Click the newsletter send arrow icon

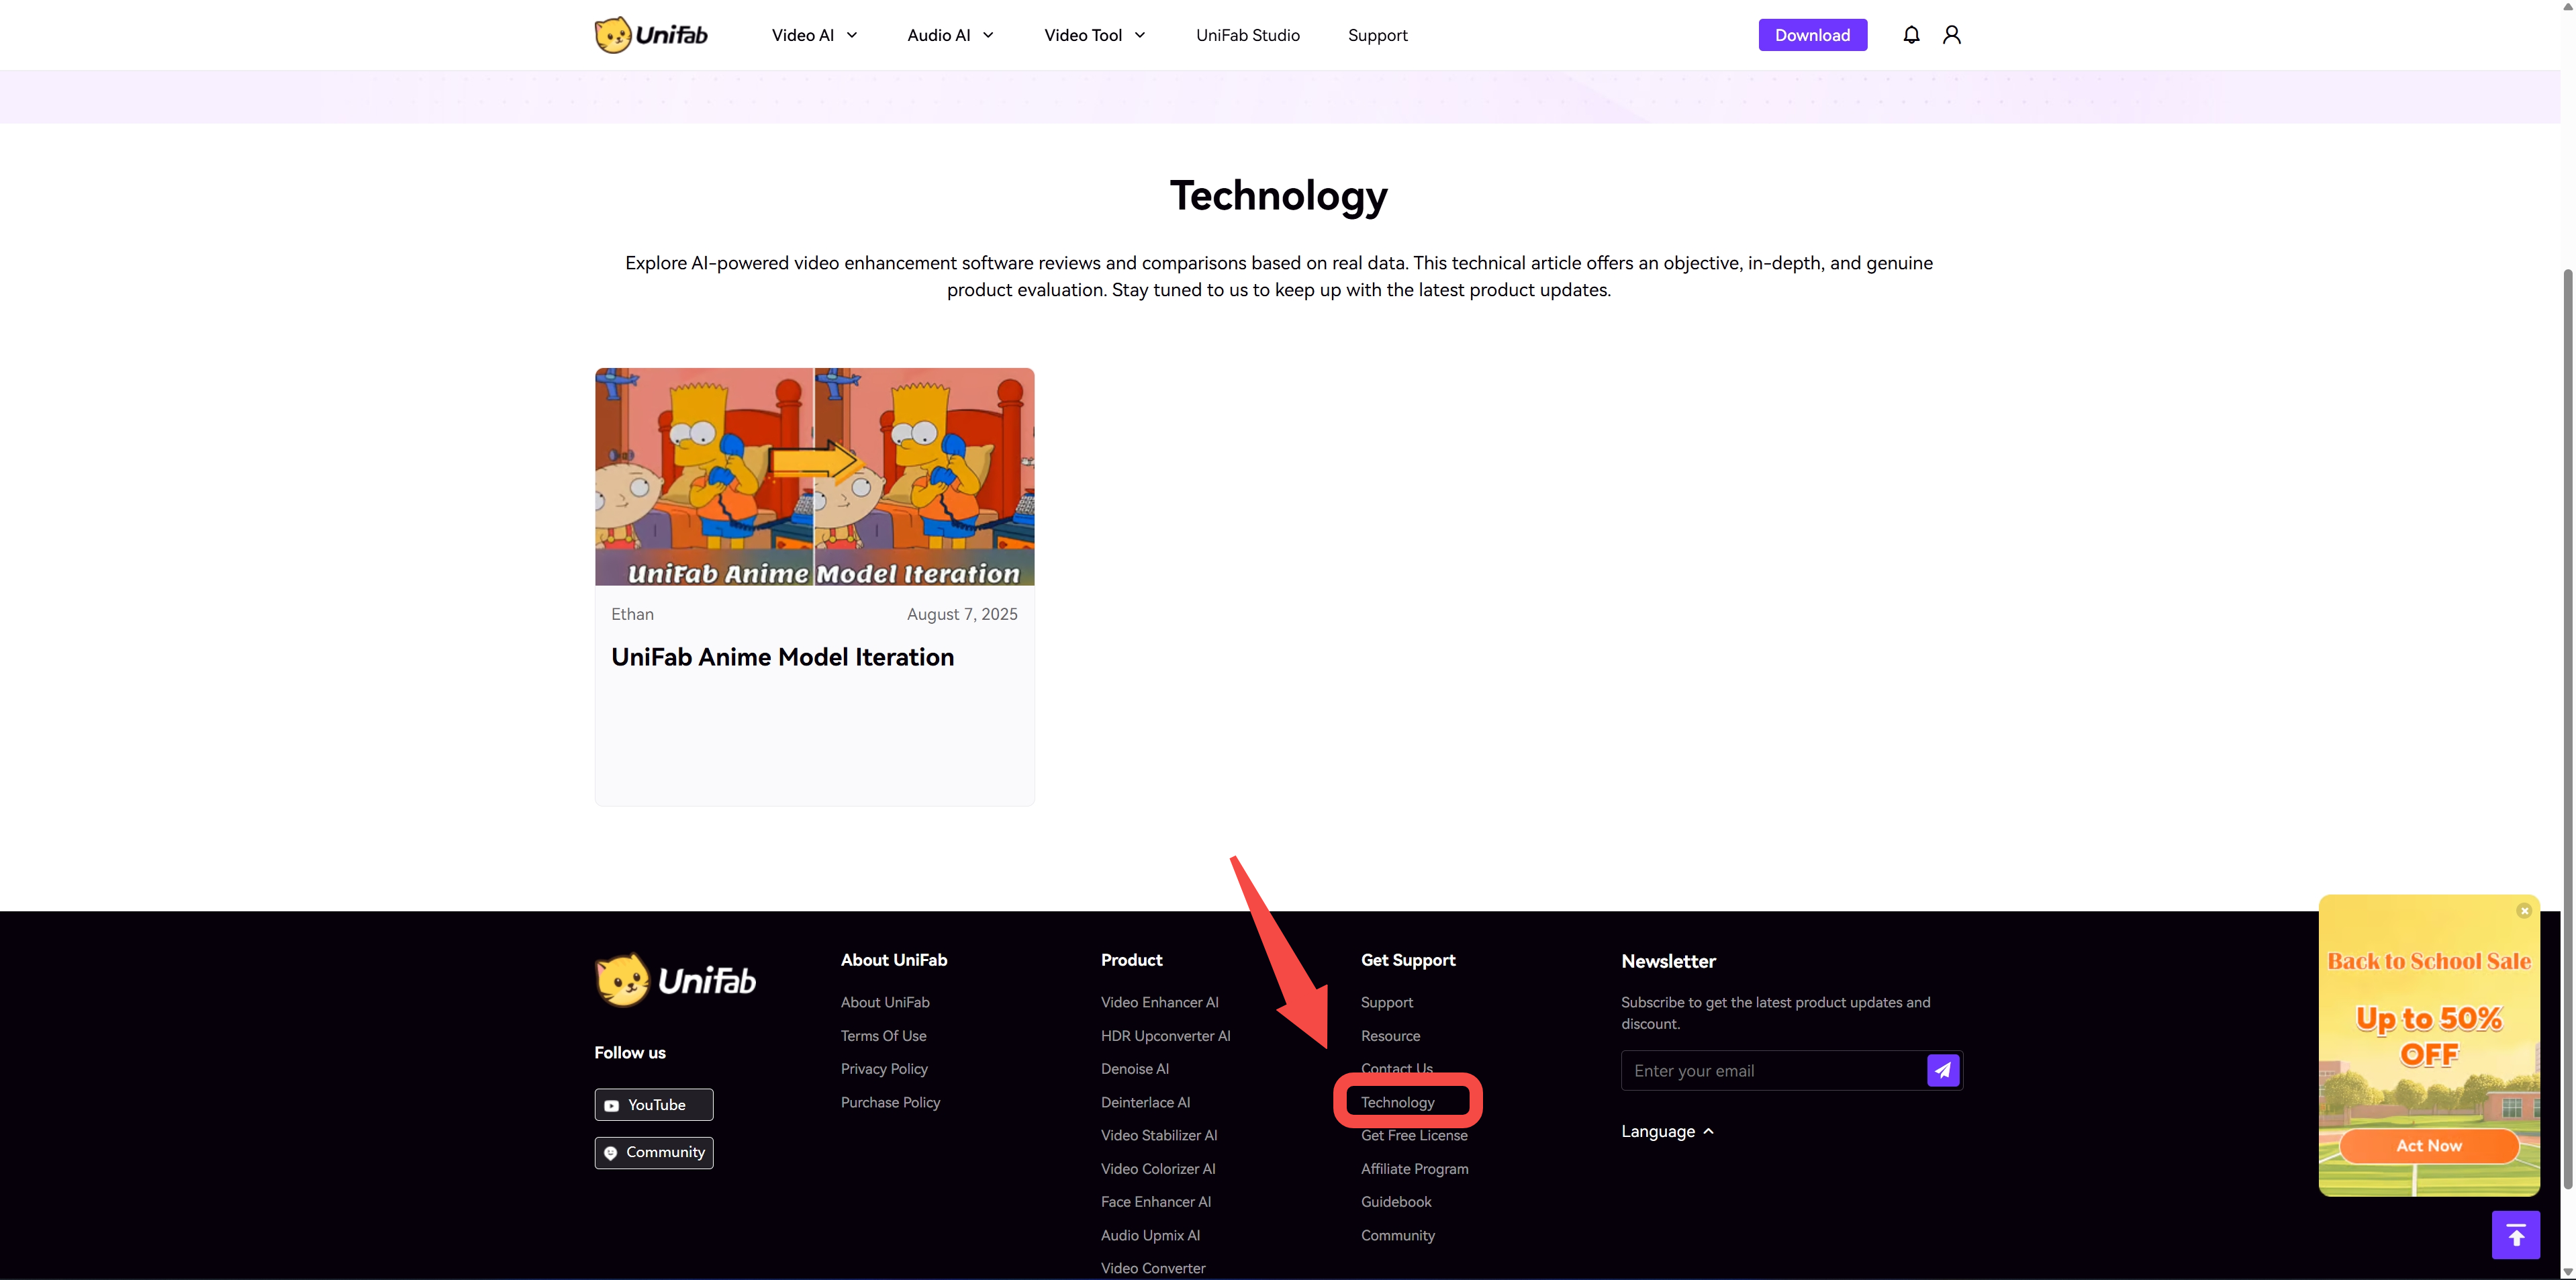point(1942,1070)
